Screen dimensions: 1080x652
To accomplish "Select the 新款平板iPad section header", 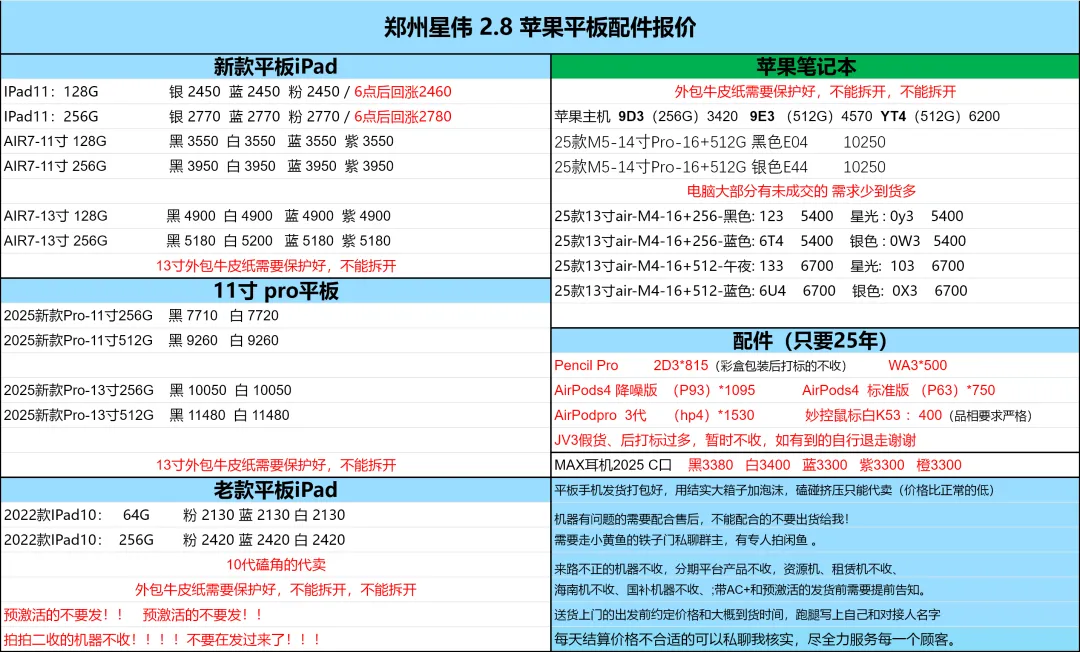I will coord(276,67).
